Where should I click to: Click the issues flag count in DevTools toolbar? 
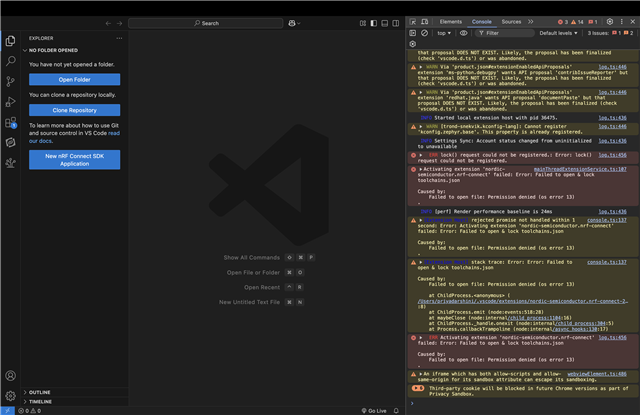[x=593, y=22]
